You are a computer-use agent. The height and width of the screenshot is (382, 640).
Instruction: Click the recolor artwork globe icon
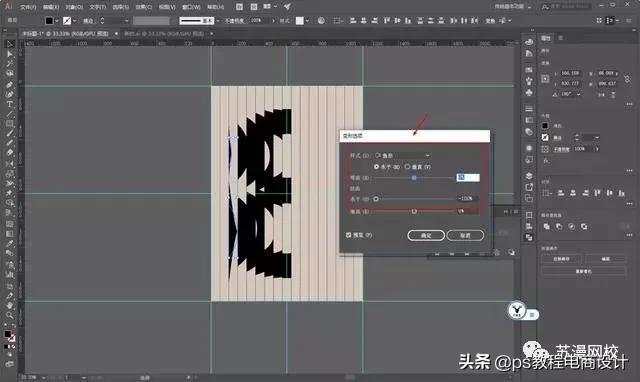click(x=321, y=20)
